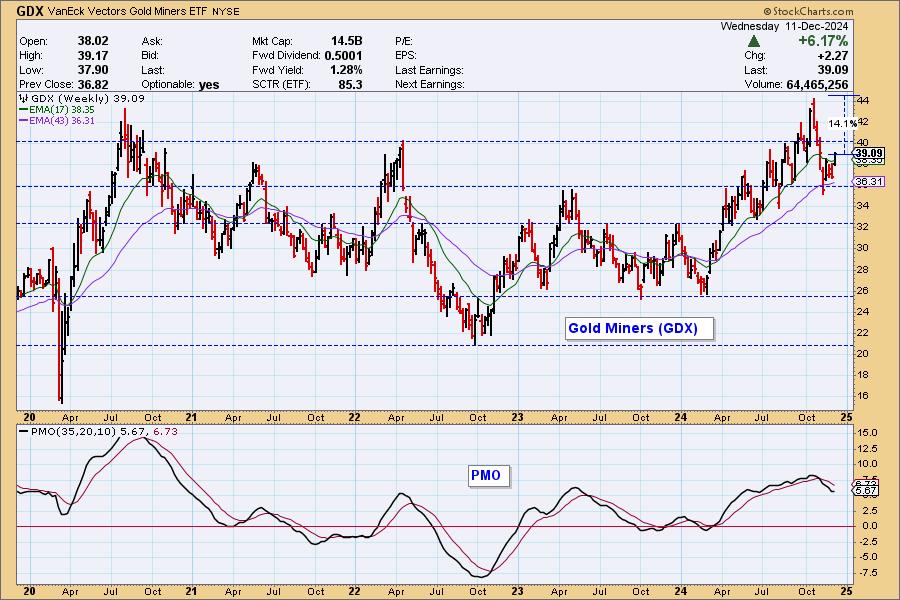Image resolution: width=900 pixels, height=600 pixels.
Task: Click the 'Next Earnings:' label
Action: click(429, 84)
